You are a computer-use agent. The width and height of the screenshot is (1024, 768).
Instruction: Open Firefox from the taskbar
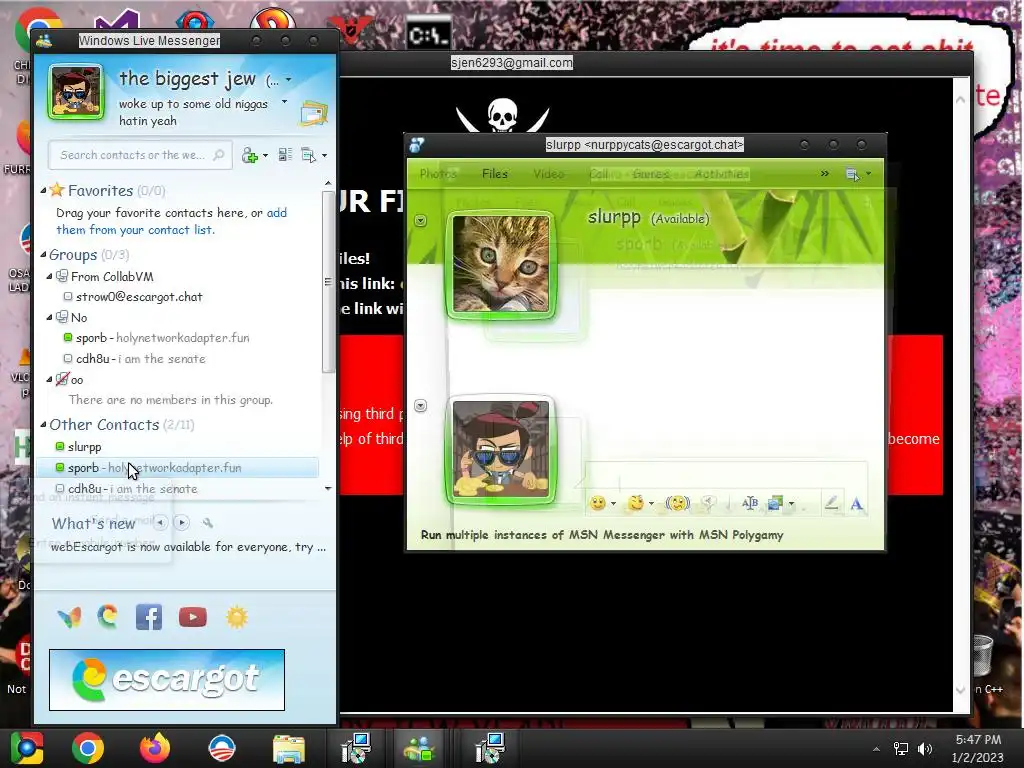[155, 748]
